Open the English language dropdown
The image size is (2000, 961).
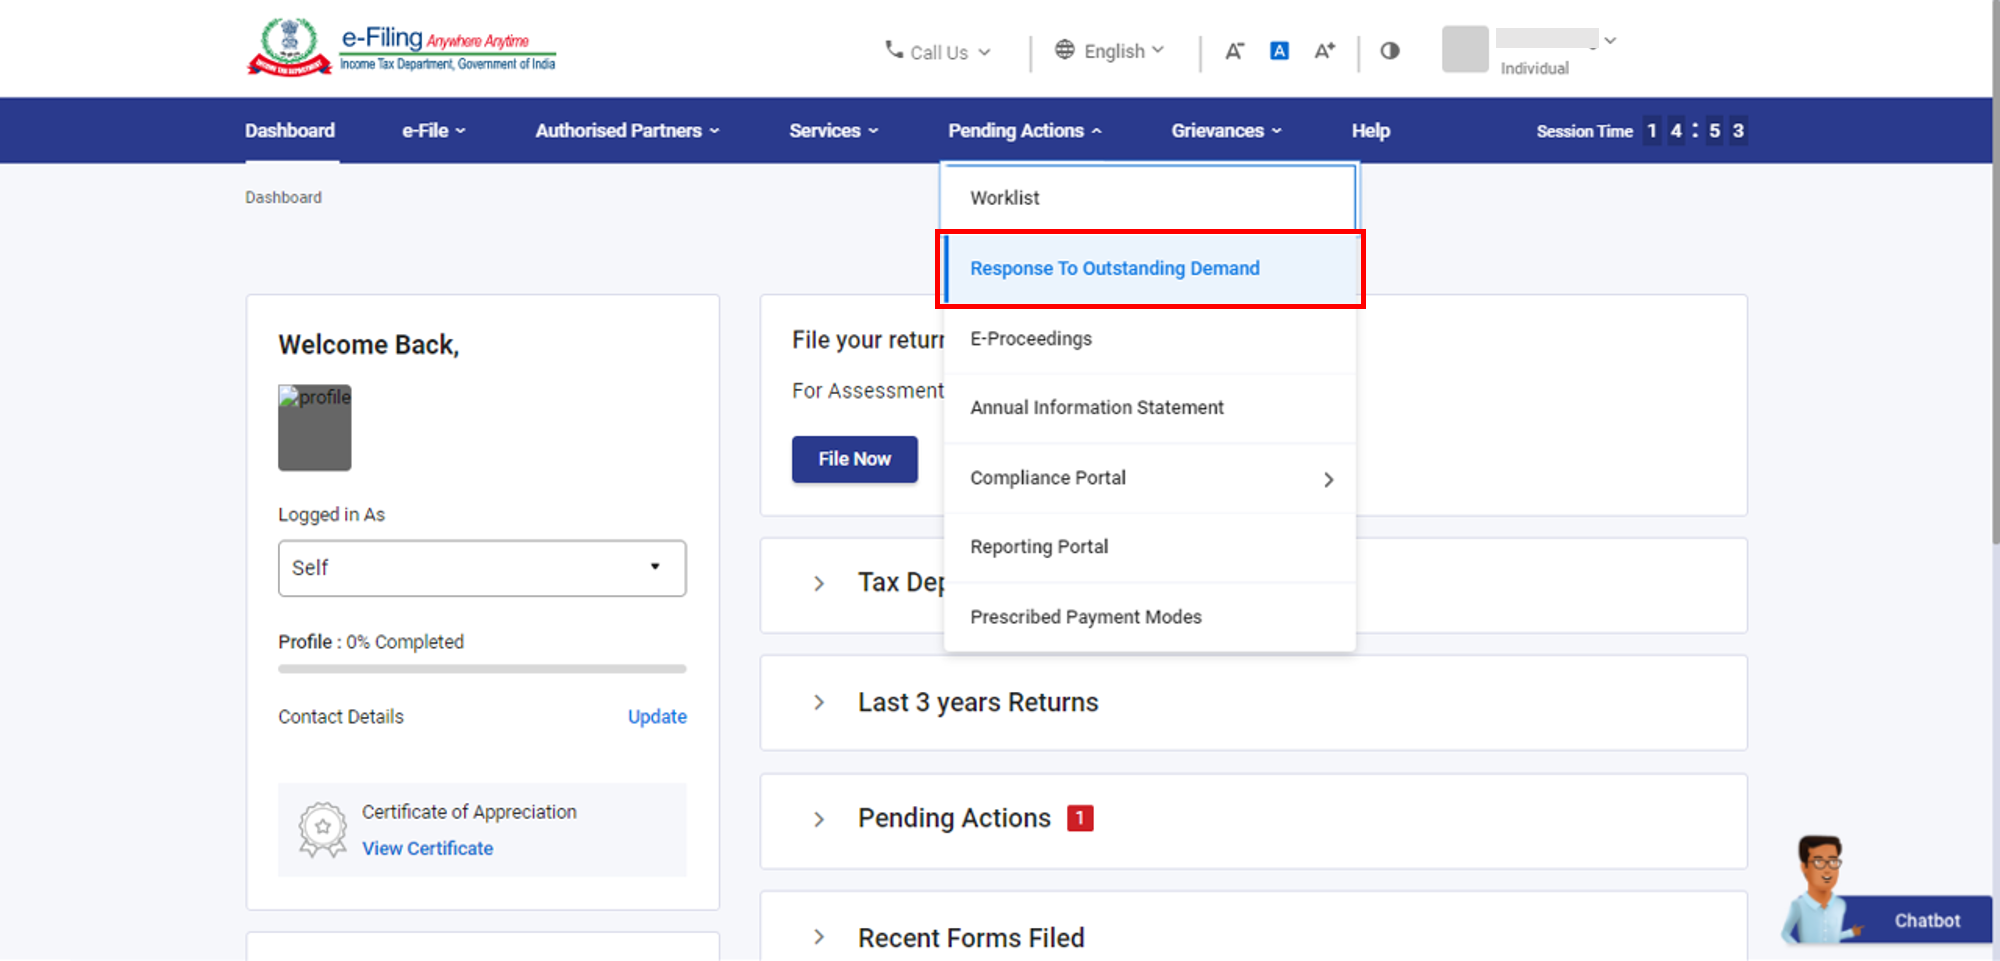coord(1110,51)
